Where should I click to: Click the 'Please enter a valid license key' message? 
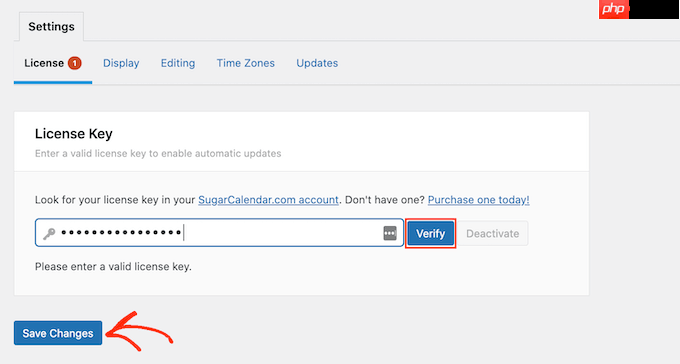(113, 267)
